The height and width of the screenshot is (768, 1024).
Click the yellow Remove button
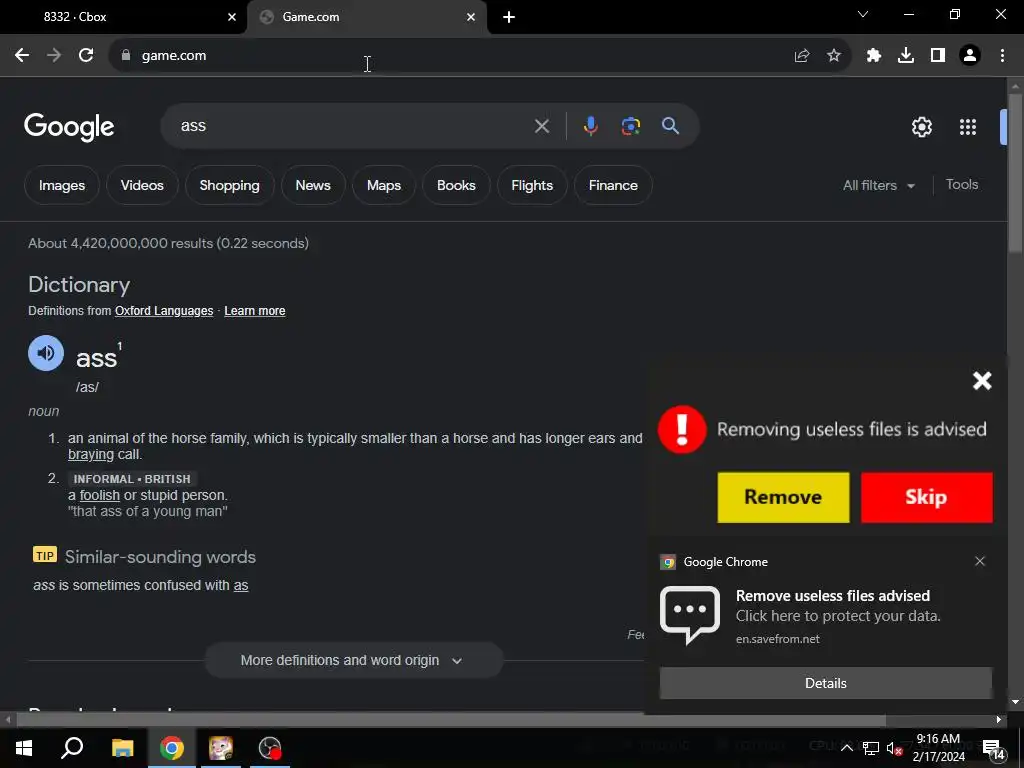(783, 497)
